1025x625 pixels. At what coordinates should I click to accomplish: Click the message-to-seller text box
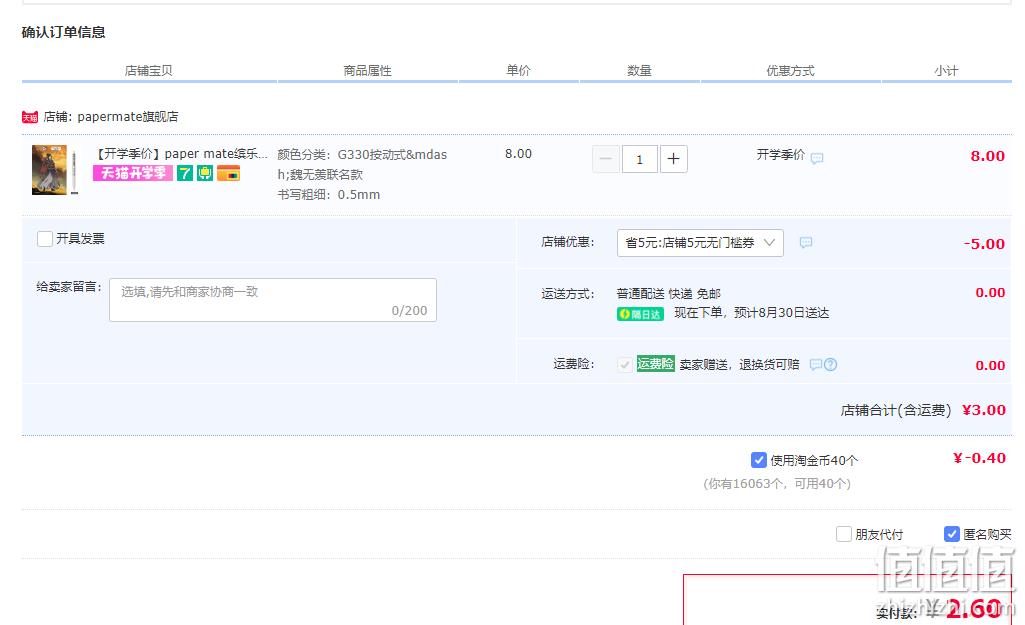[273, 300]
